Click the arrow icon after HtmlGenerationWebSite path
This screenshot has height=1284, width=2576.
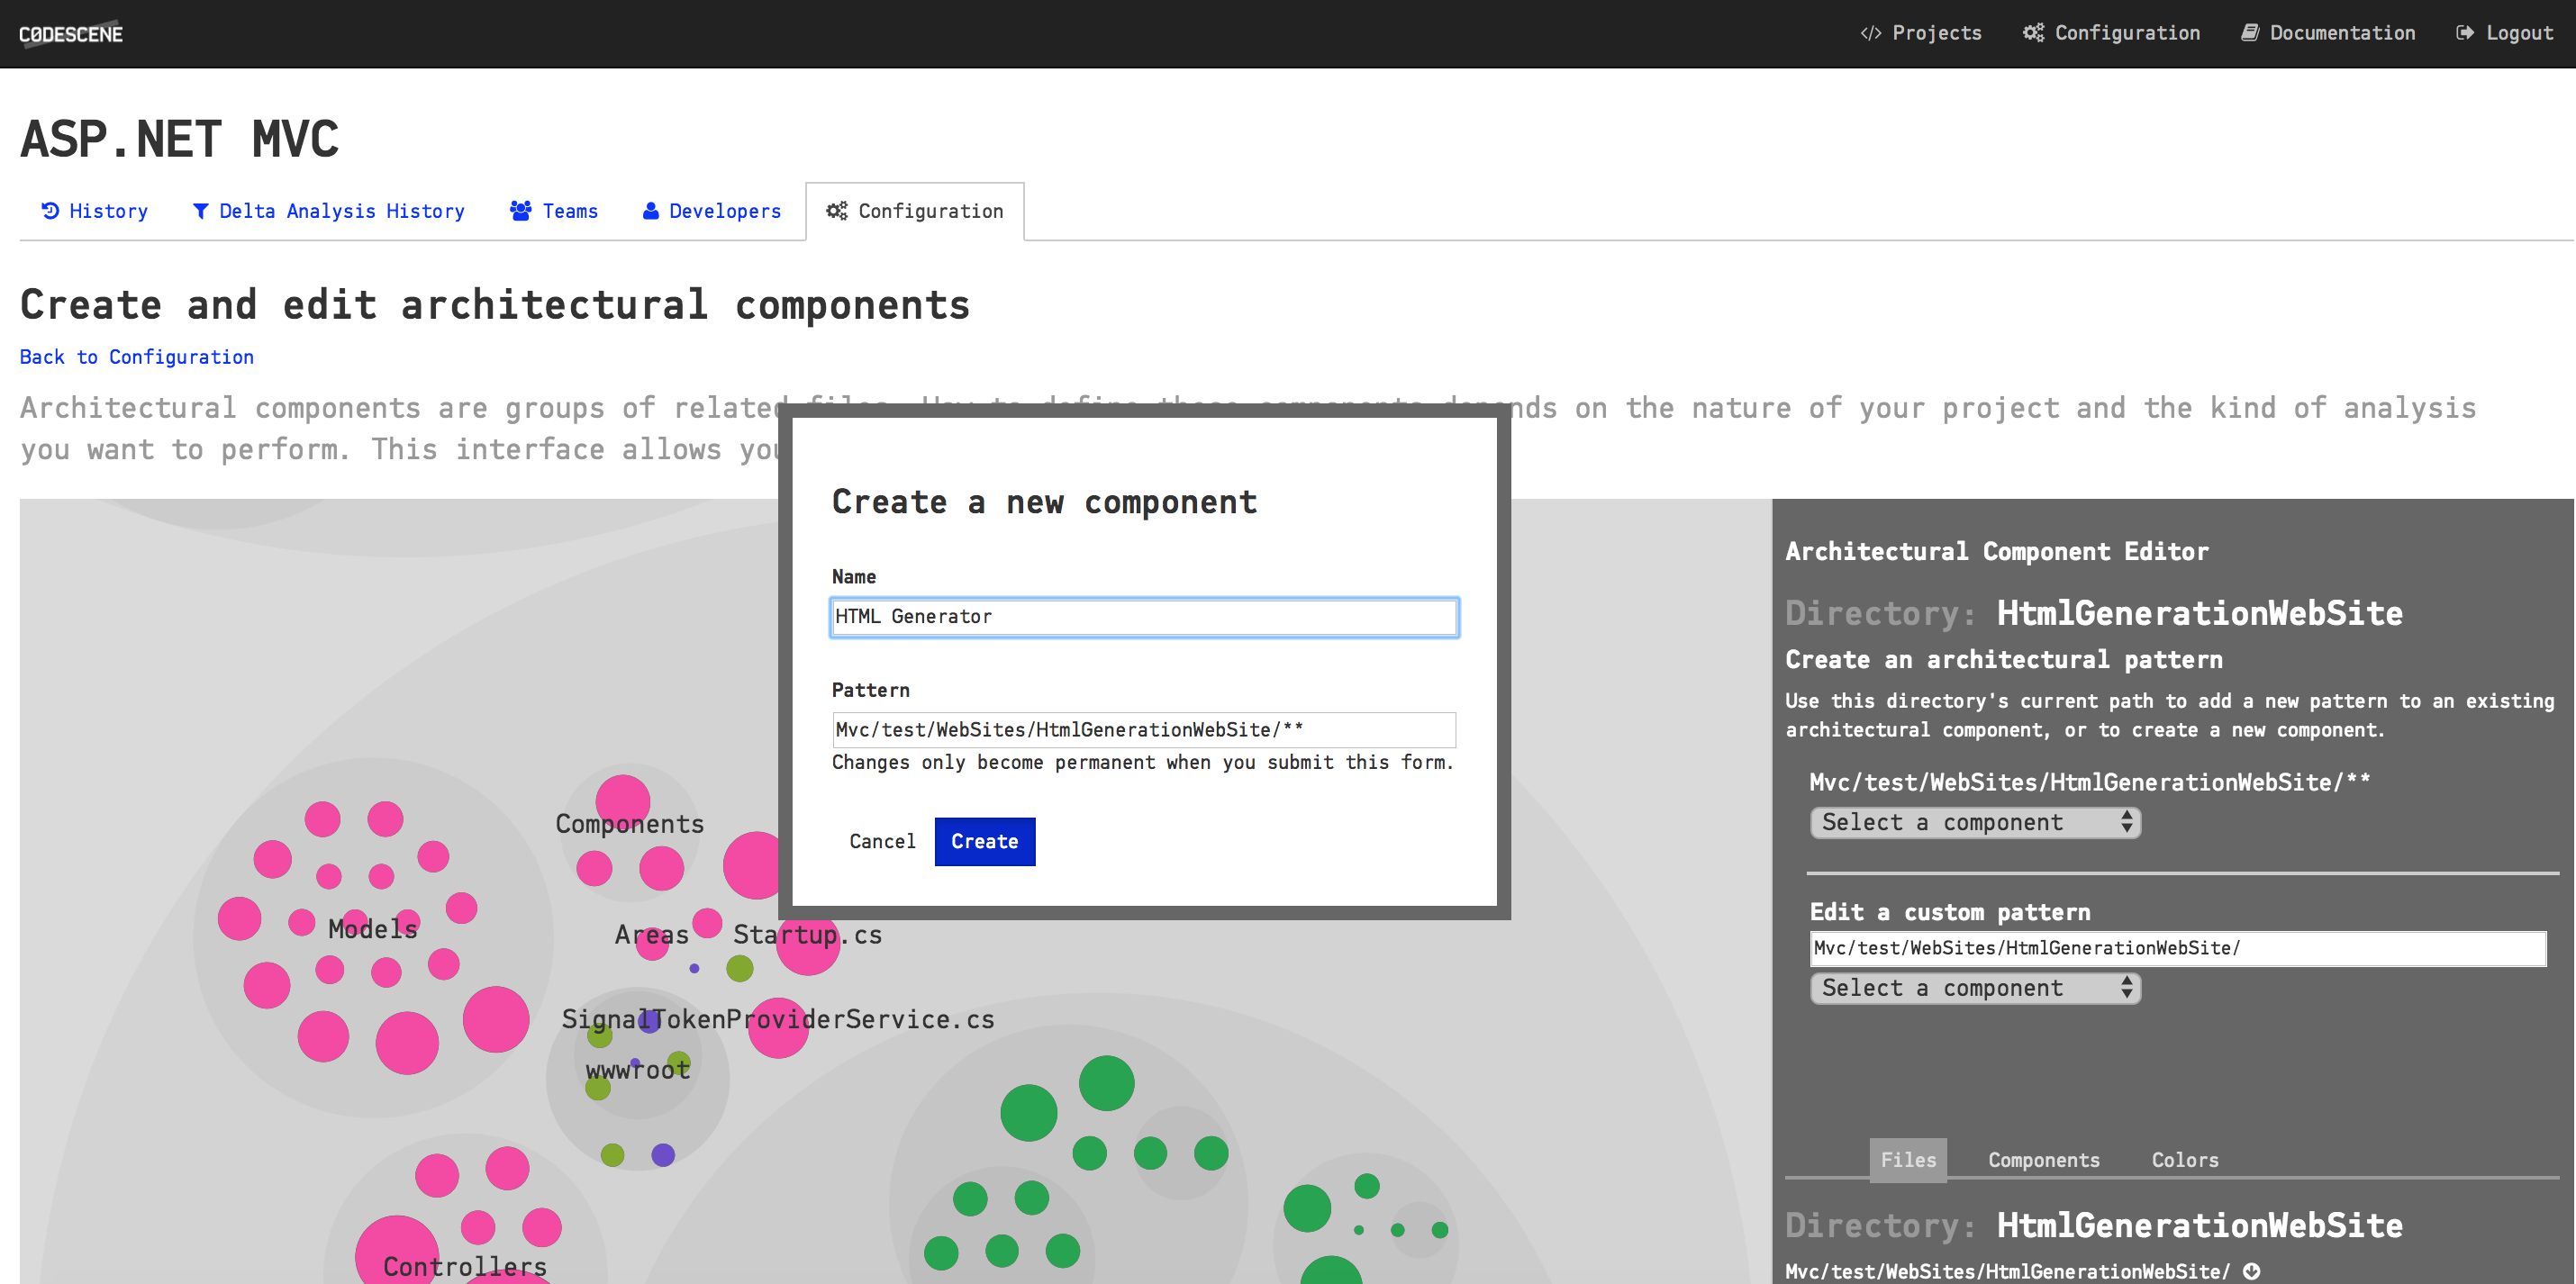click(2251, 1272)
